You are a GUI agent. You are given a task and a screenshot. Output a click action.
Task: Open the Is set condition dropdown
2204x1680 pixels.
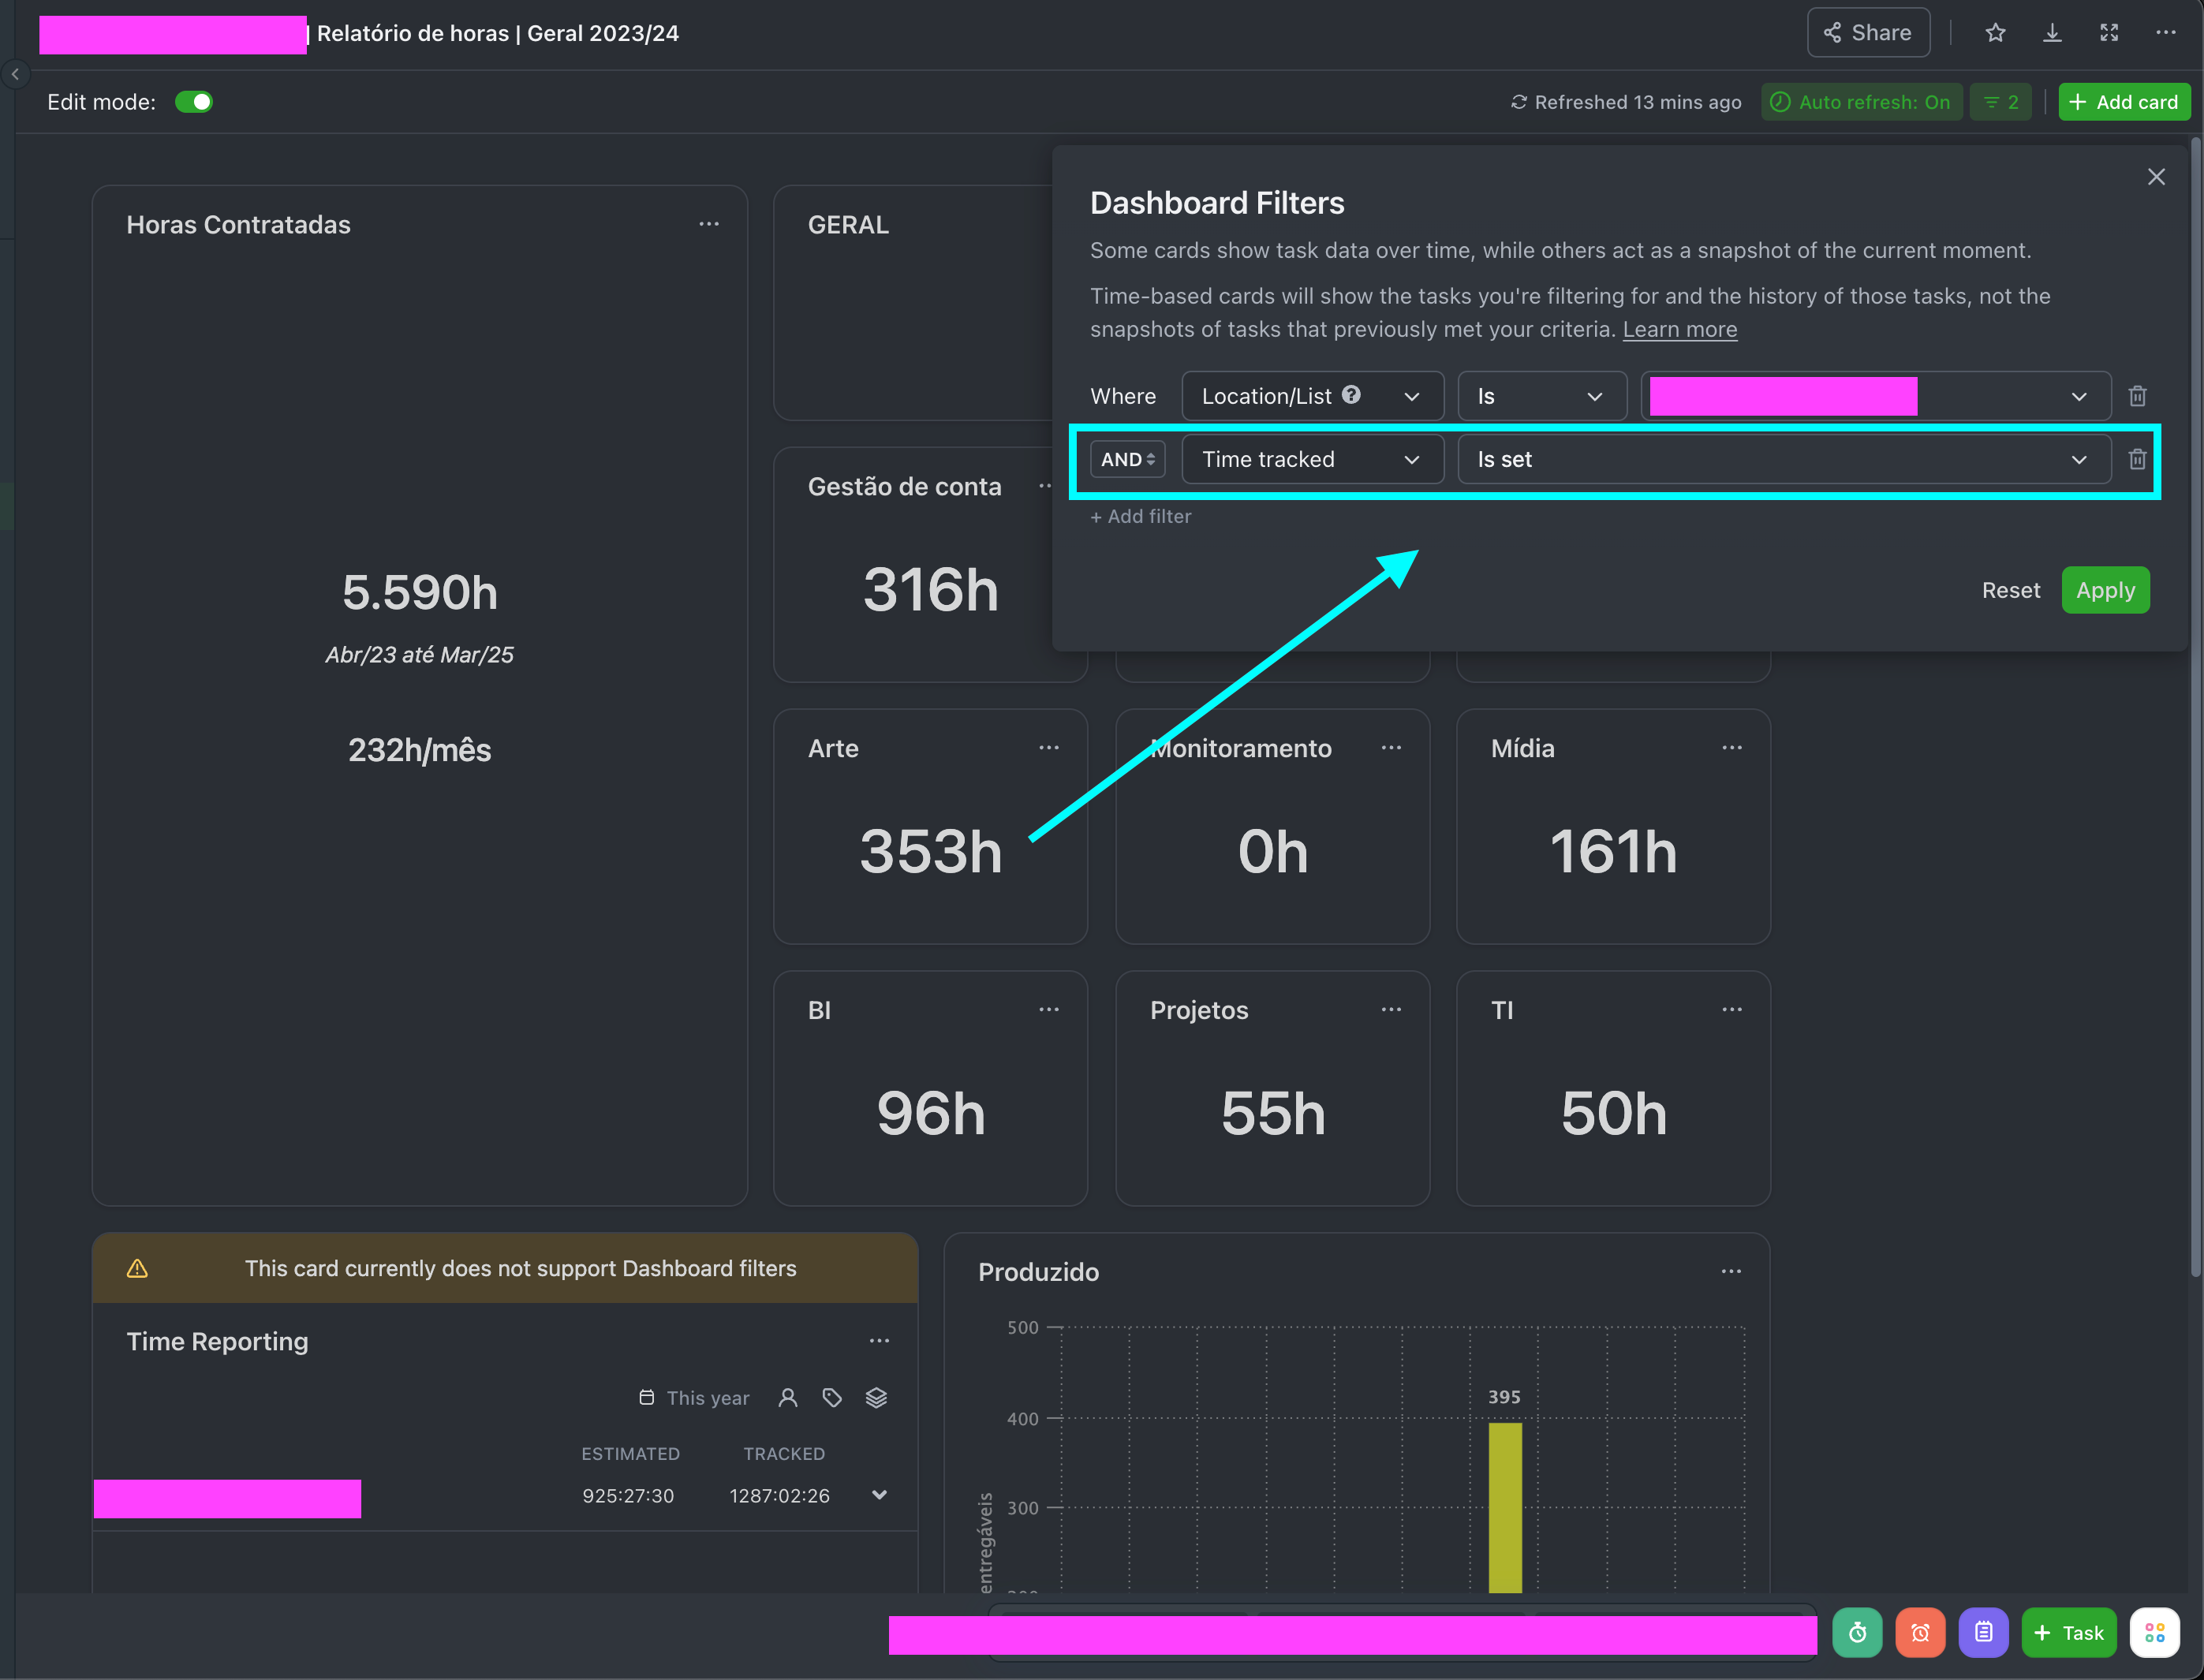(x=1784, y=459)
